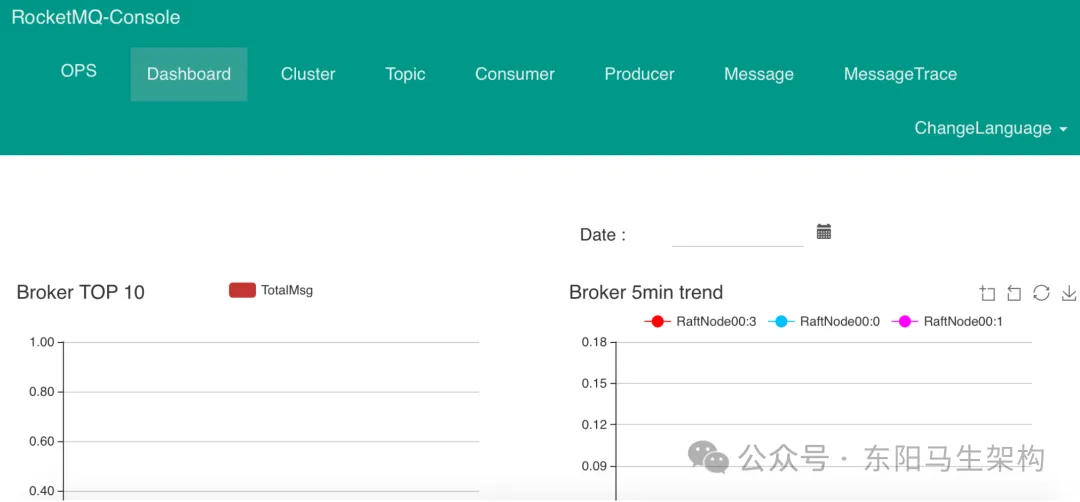1080x502 pixels.
Task: Toggle the RaftNode00:0 legend series
Action: pyautogui.click(x=824, y=321)
